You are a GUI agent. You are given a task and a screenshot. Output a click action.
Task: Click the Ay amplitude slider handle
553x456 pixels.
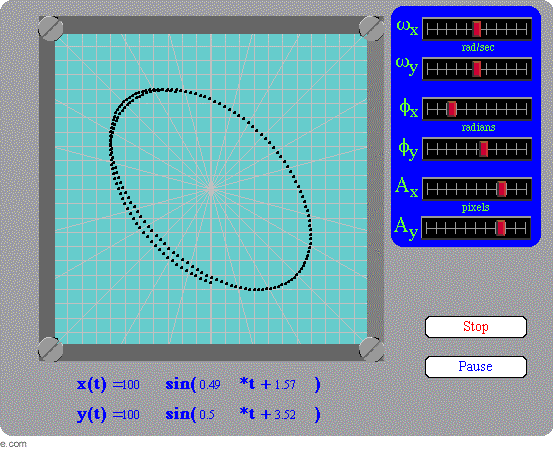(500, 228)
